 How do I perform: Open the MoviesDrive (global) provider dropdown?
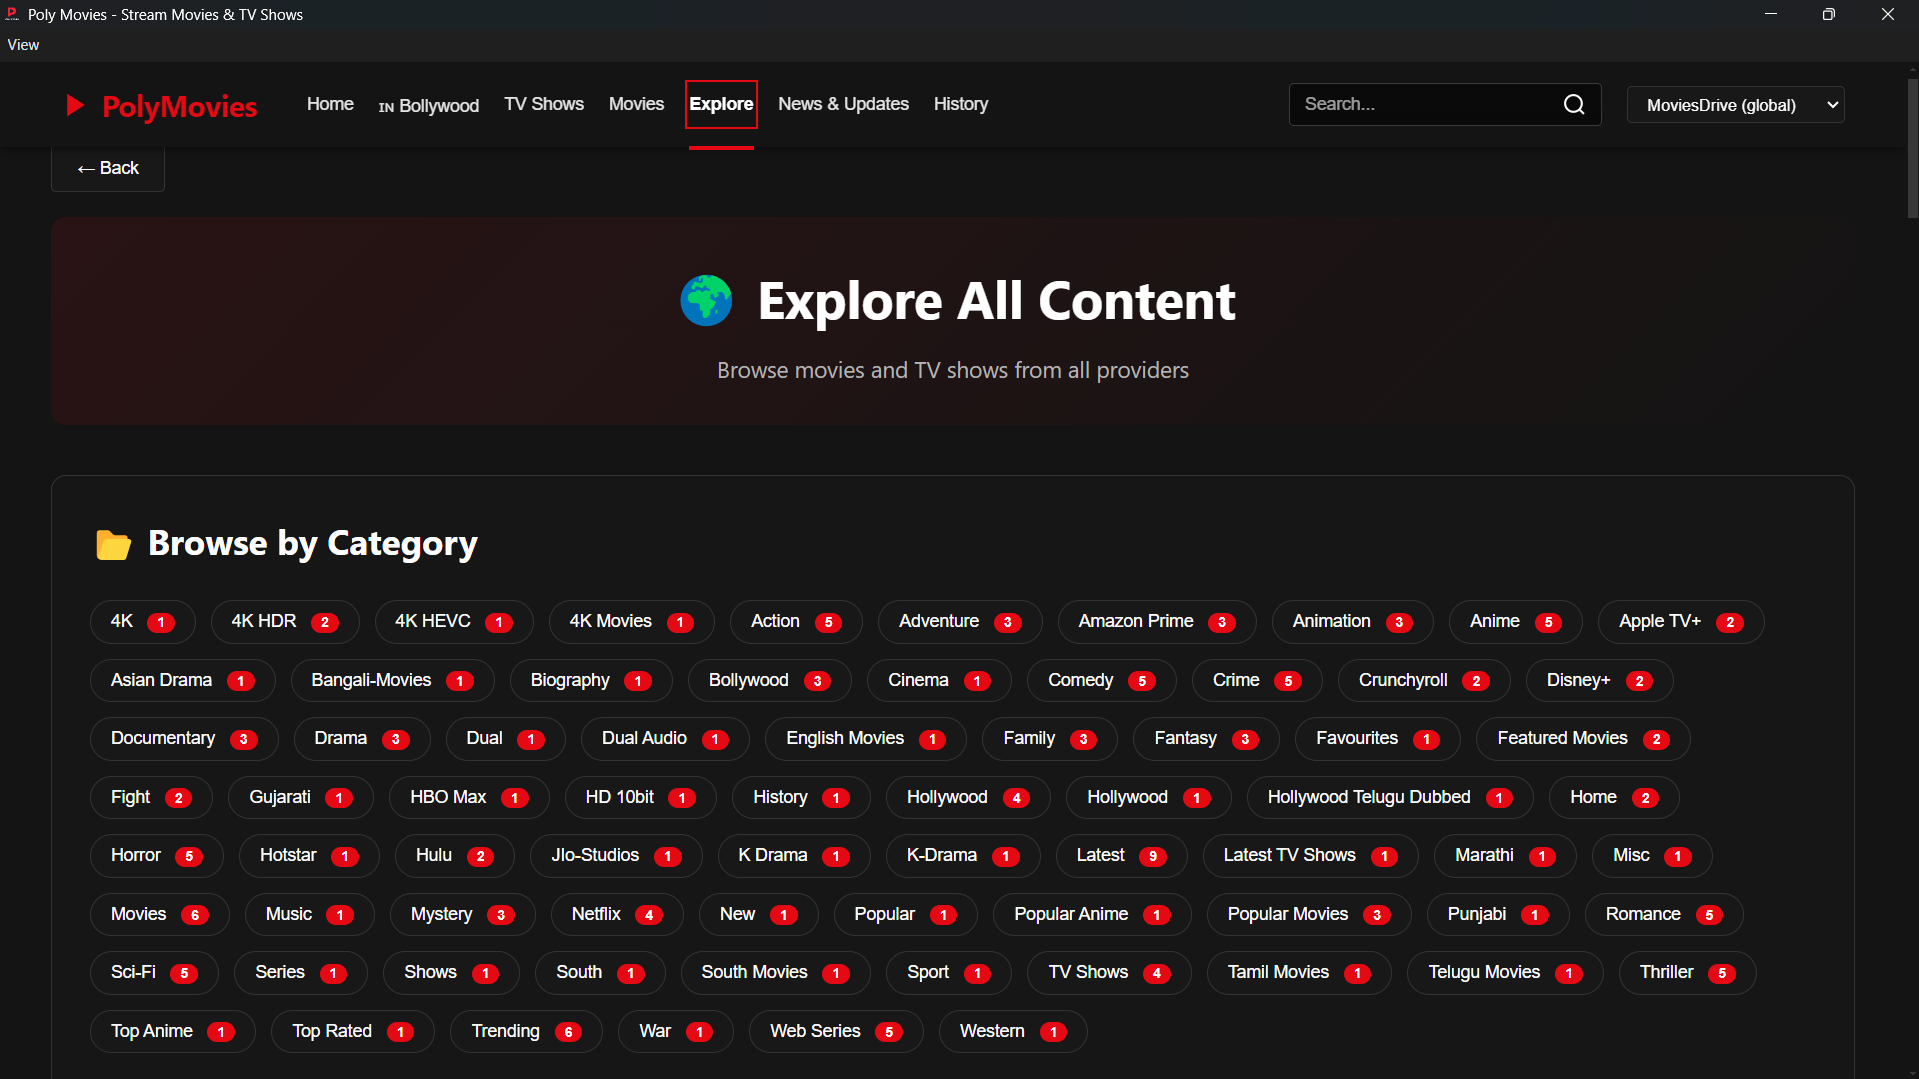(1735, 105)
